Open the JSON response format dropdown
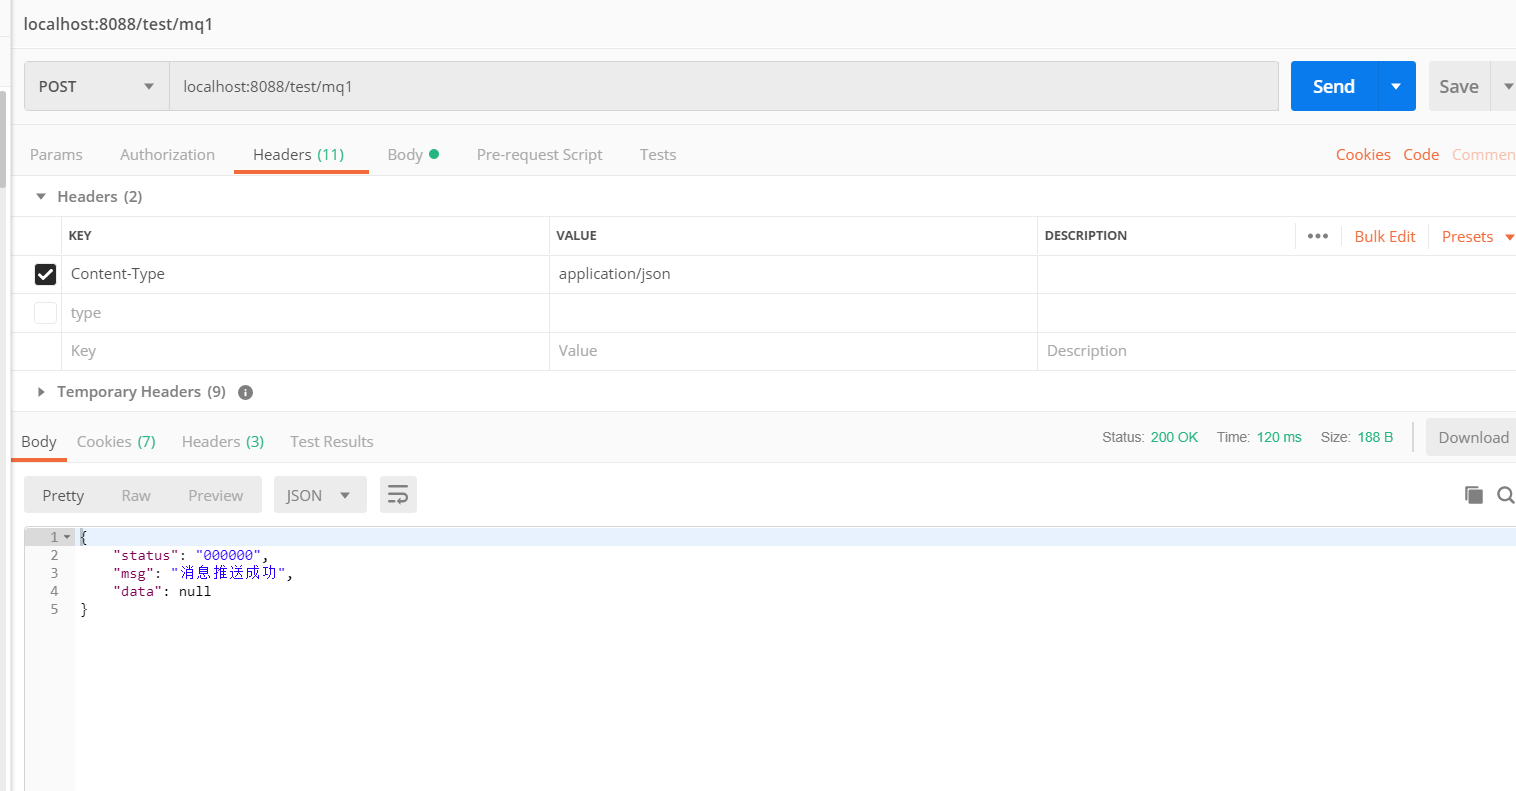Viewport: 1516px width, 791px height. (320, 494)
